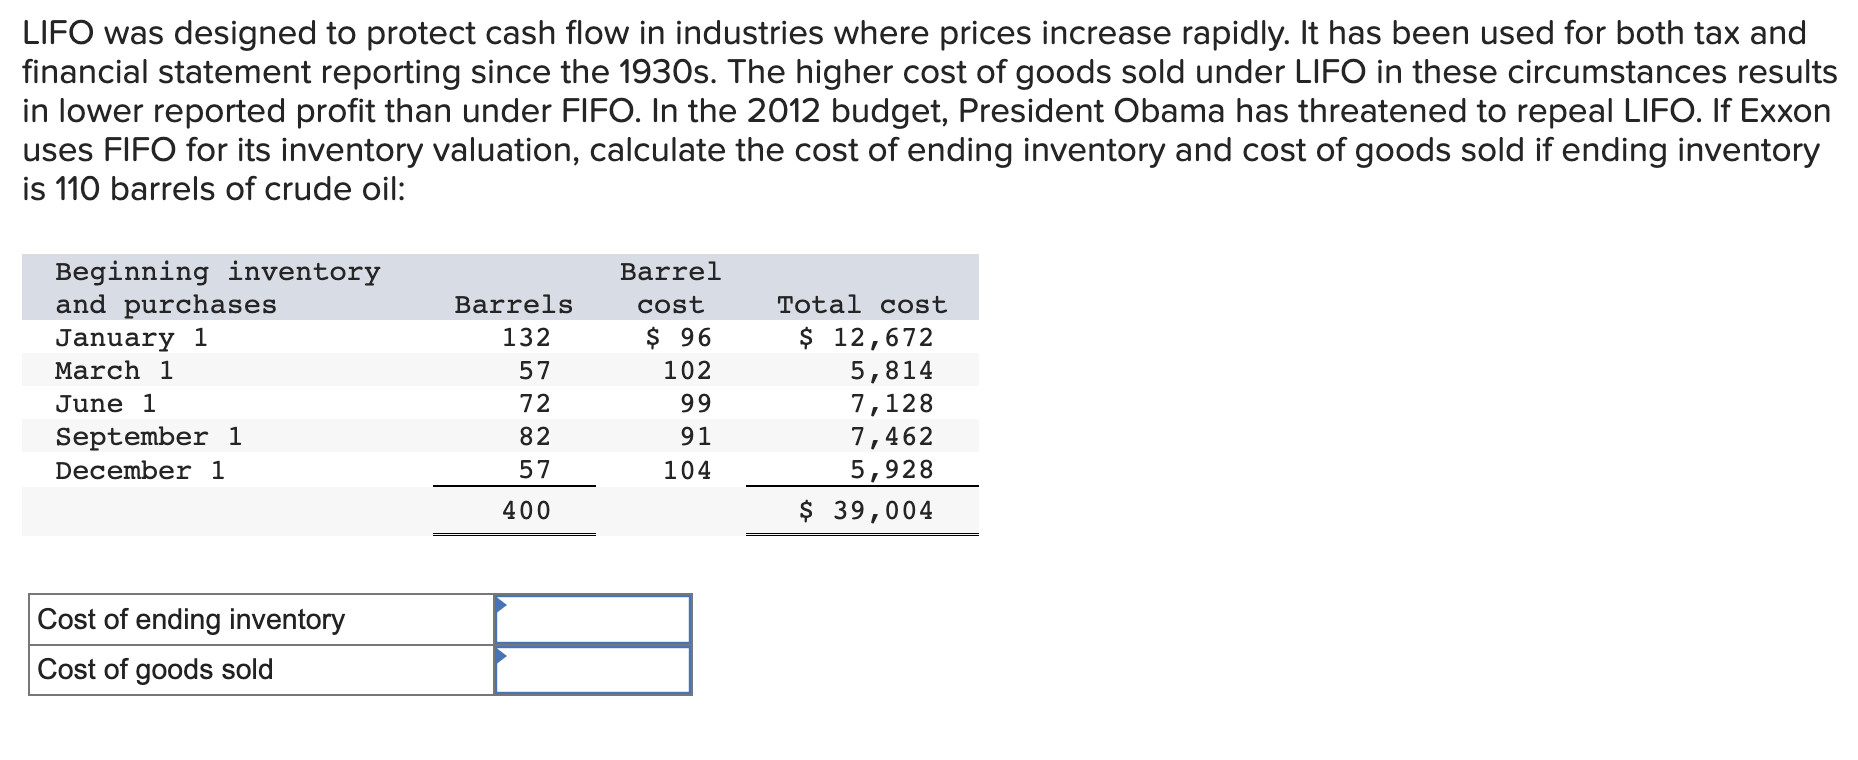Viewport: 1858px width, 760px height.
Task: Click the December 1 barrel cost 104
Action: tap(688, 470)
